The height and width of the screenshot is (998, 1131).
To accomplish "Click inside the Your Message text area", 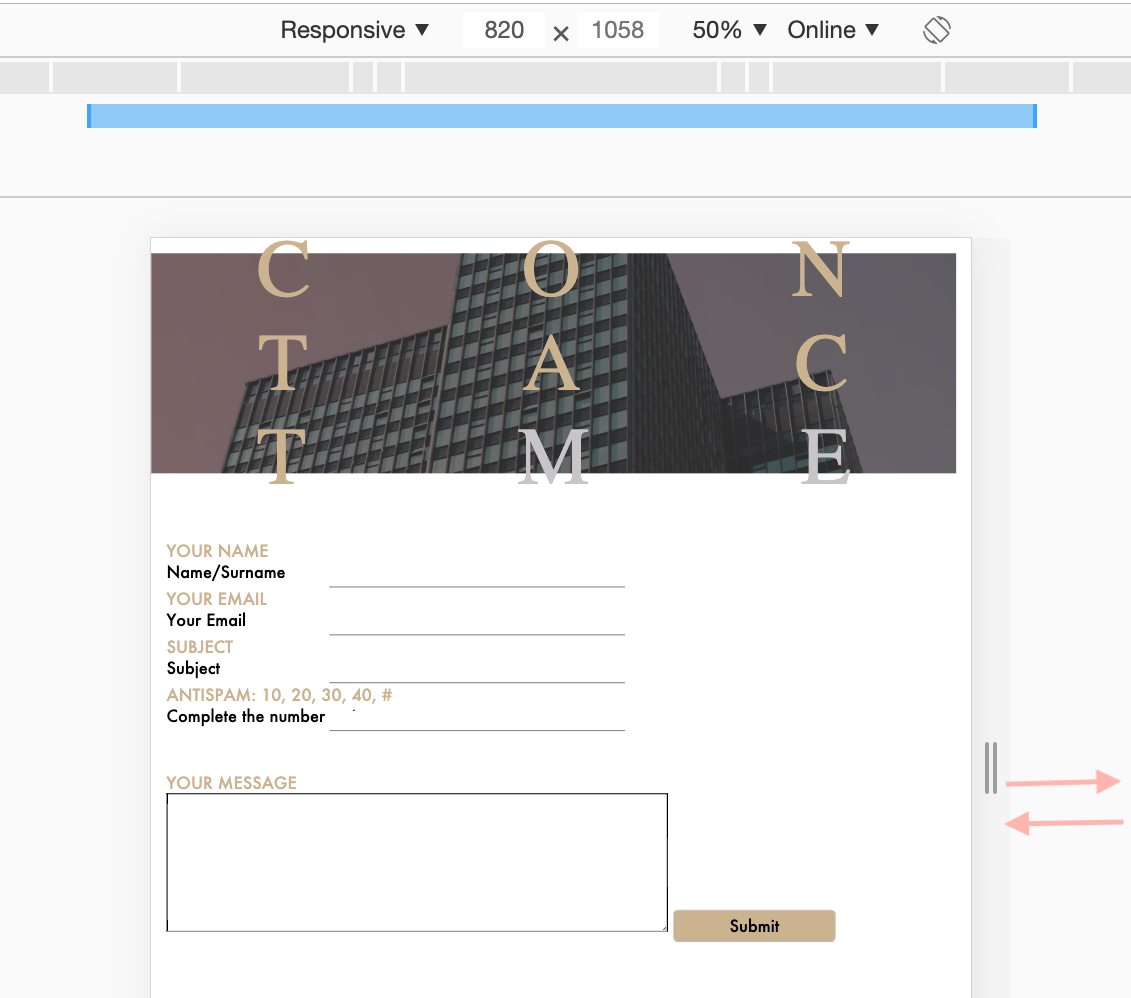I will pos(416,860).
